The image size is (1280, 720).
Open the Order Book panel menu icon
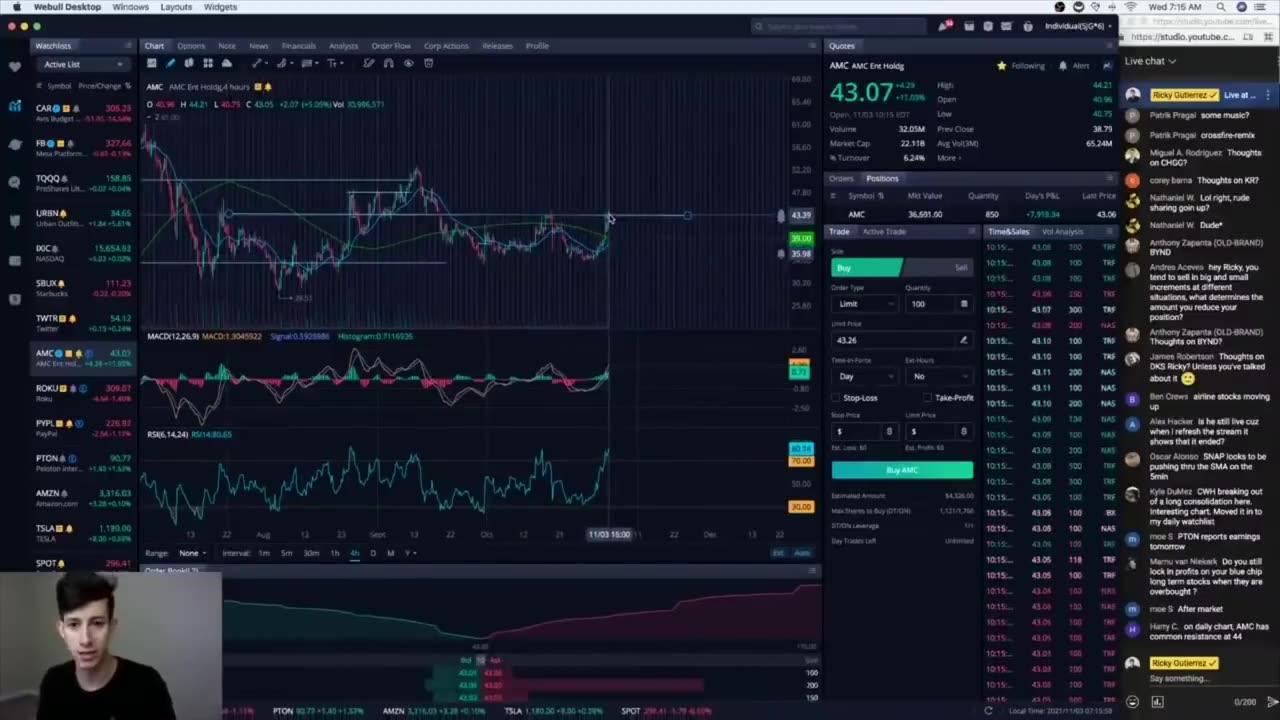pyautogui.click(x=811, y=570)
